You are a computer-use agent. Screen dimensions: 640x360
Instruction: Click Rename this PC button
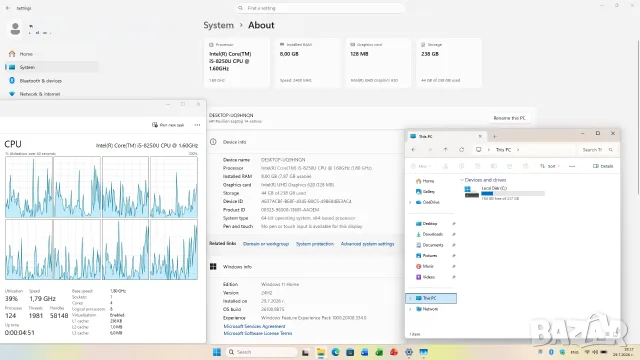(x=509, y=118)
